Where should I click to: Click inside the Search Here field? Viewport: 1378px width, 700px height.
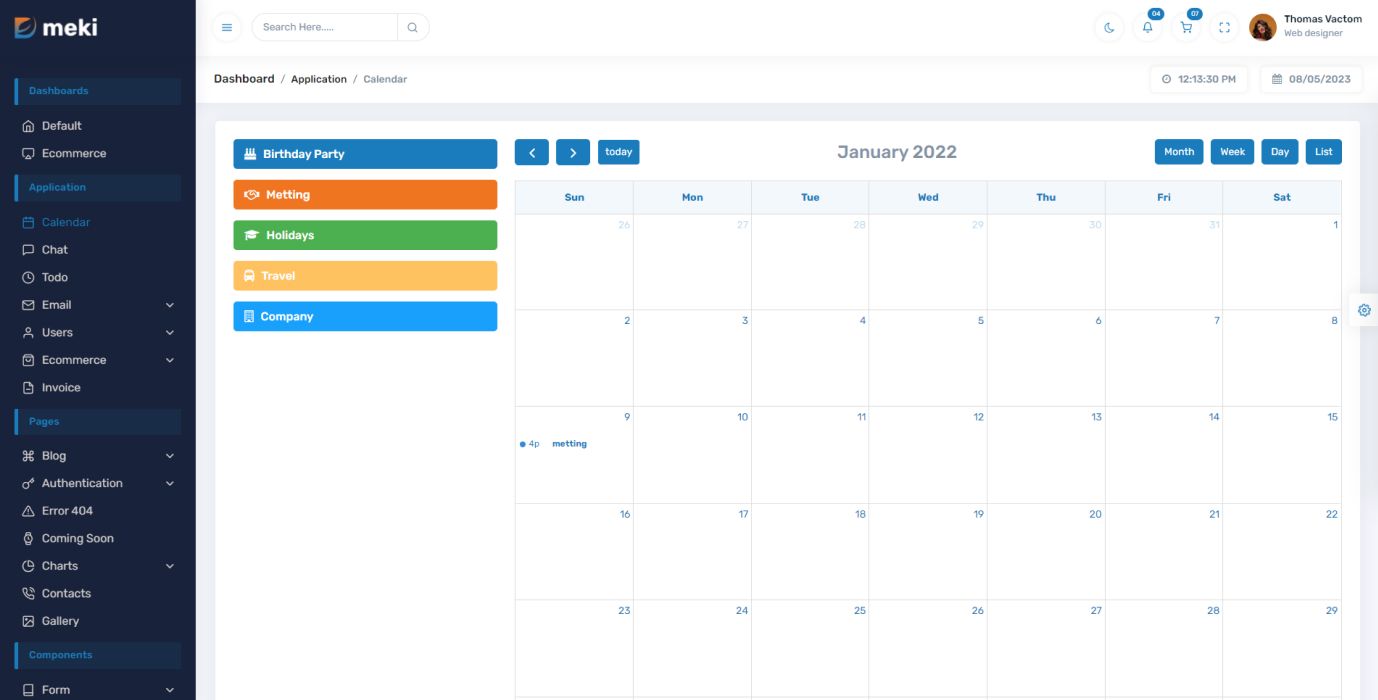pyautogui.click(x=325, y=28)
